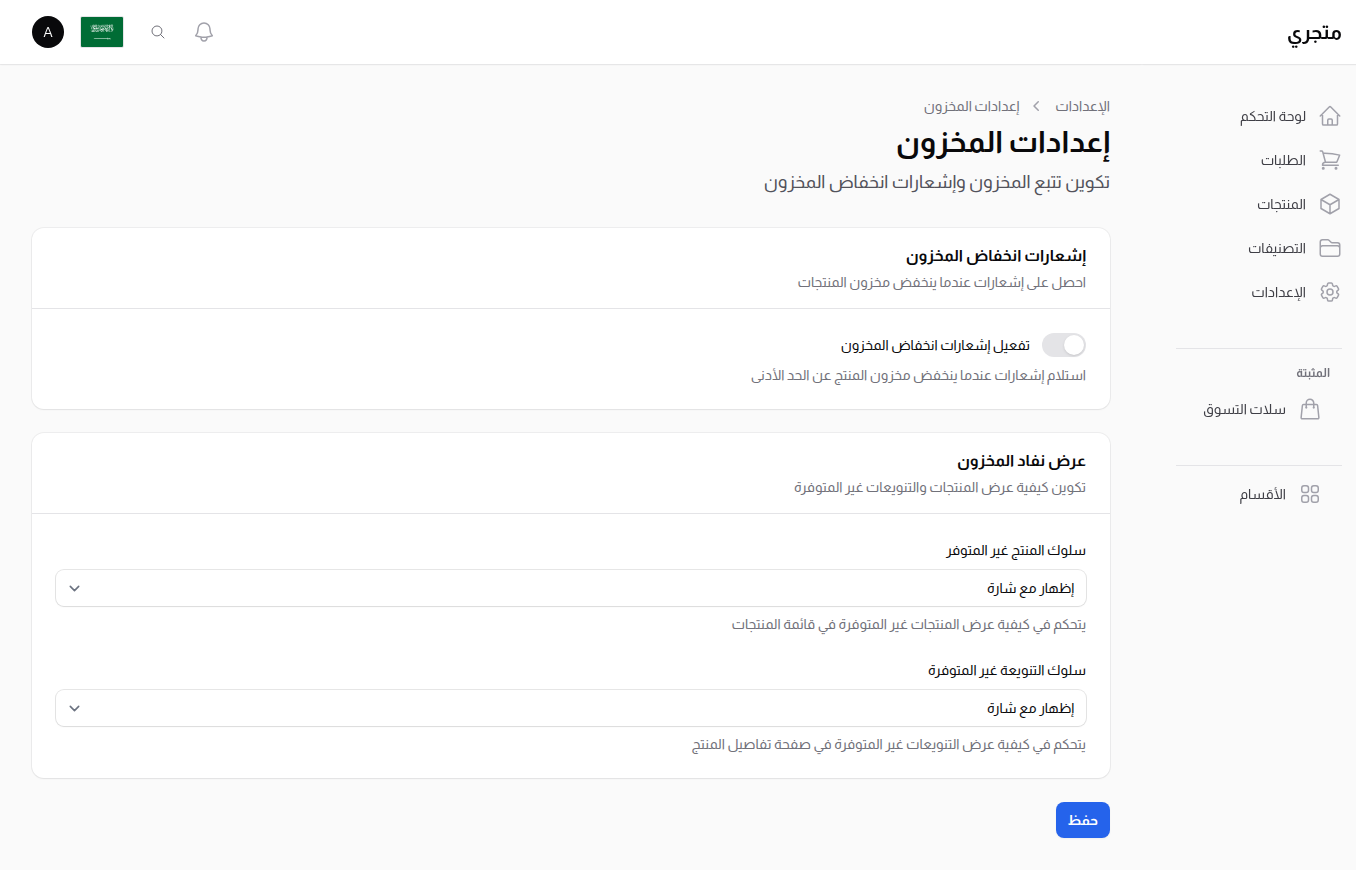Open notifications using the bell icon
1356x870 pixels.
pyautogui.click(x=203, y=31)
